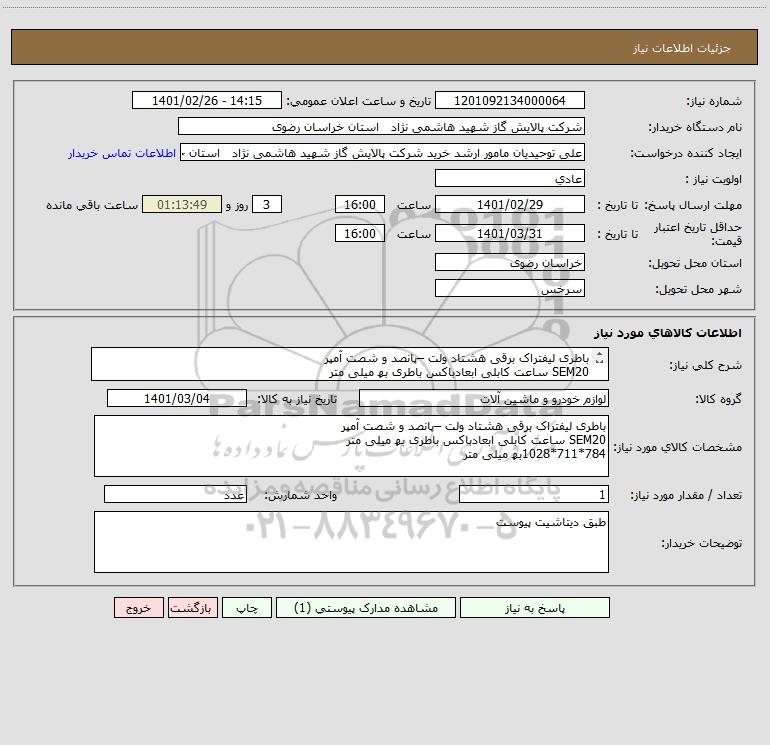Click the مهلت ارسال پاسخ label
Viewport: 770px width, 745px height.
coord(693,205)
